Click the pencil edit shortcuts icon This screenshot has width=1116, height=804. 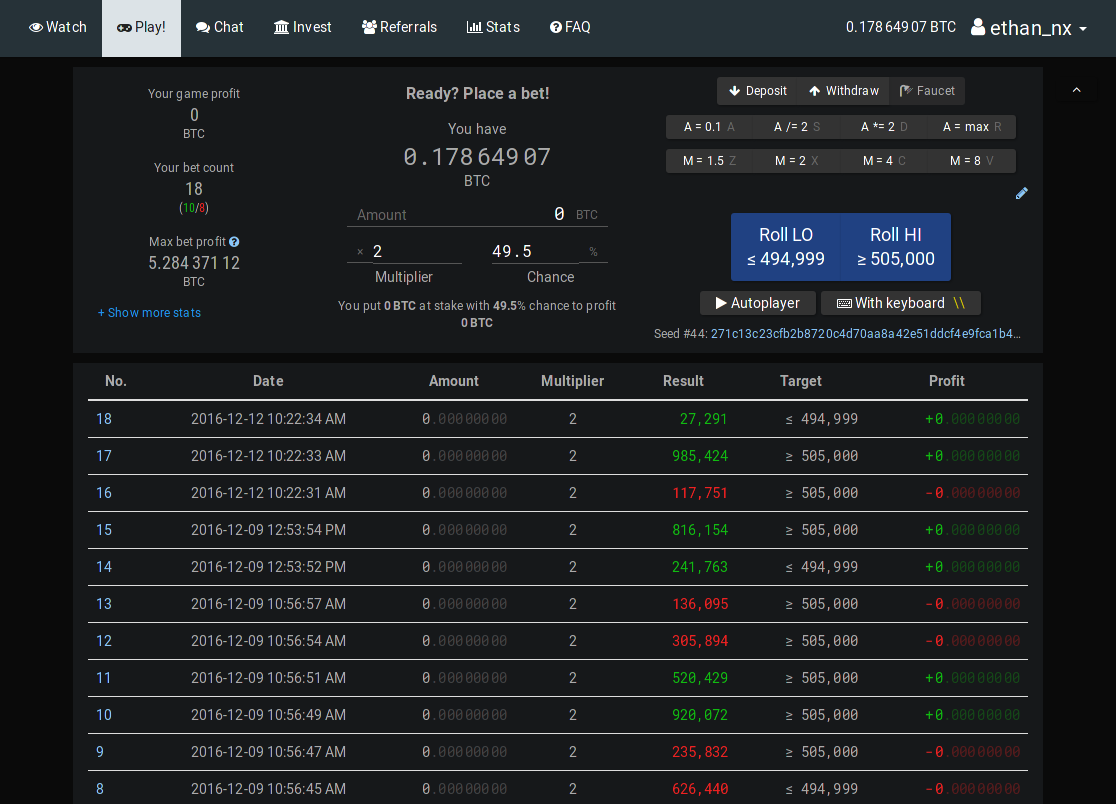(1021, 194)
